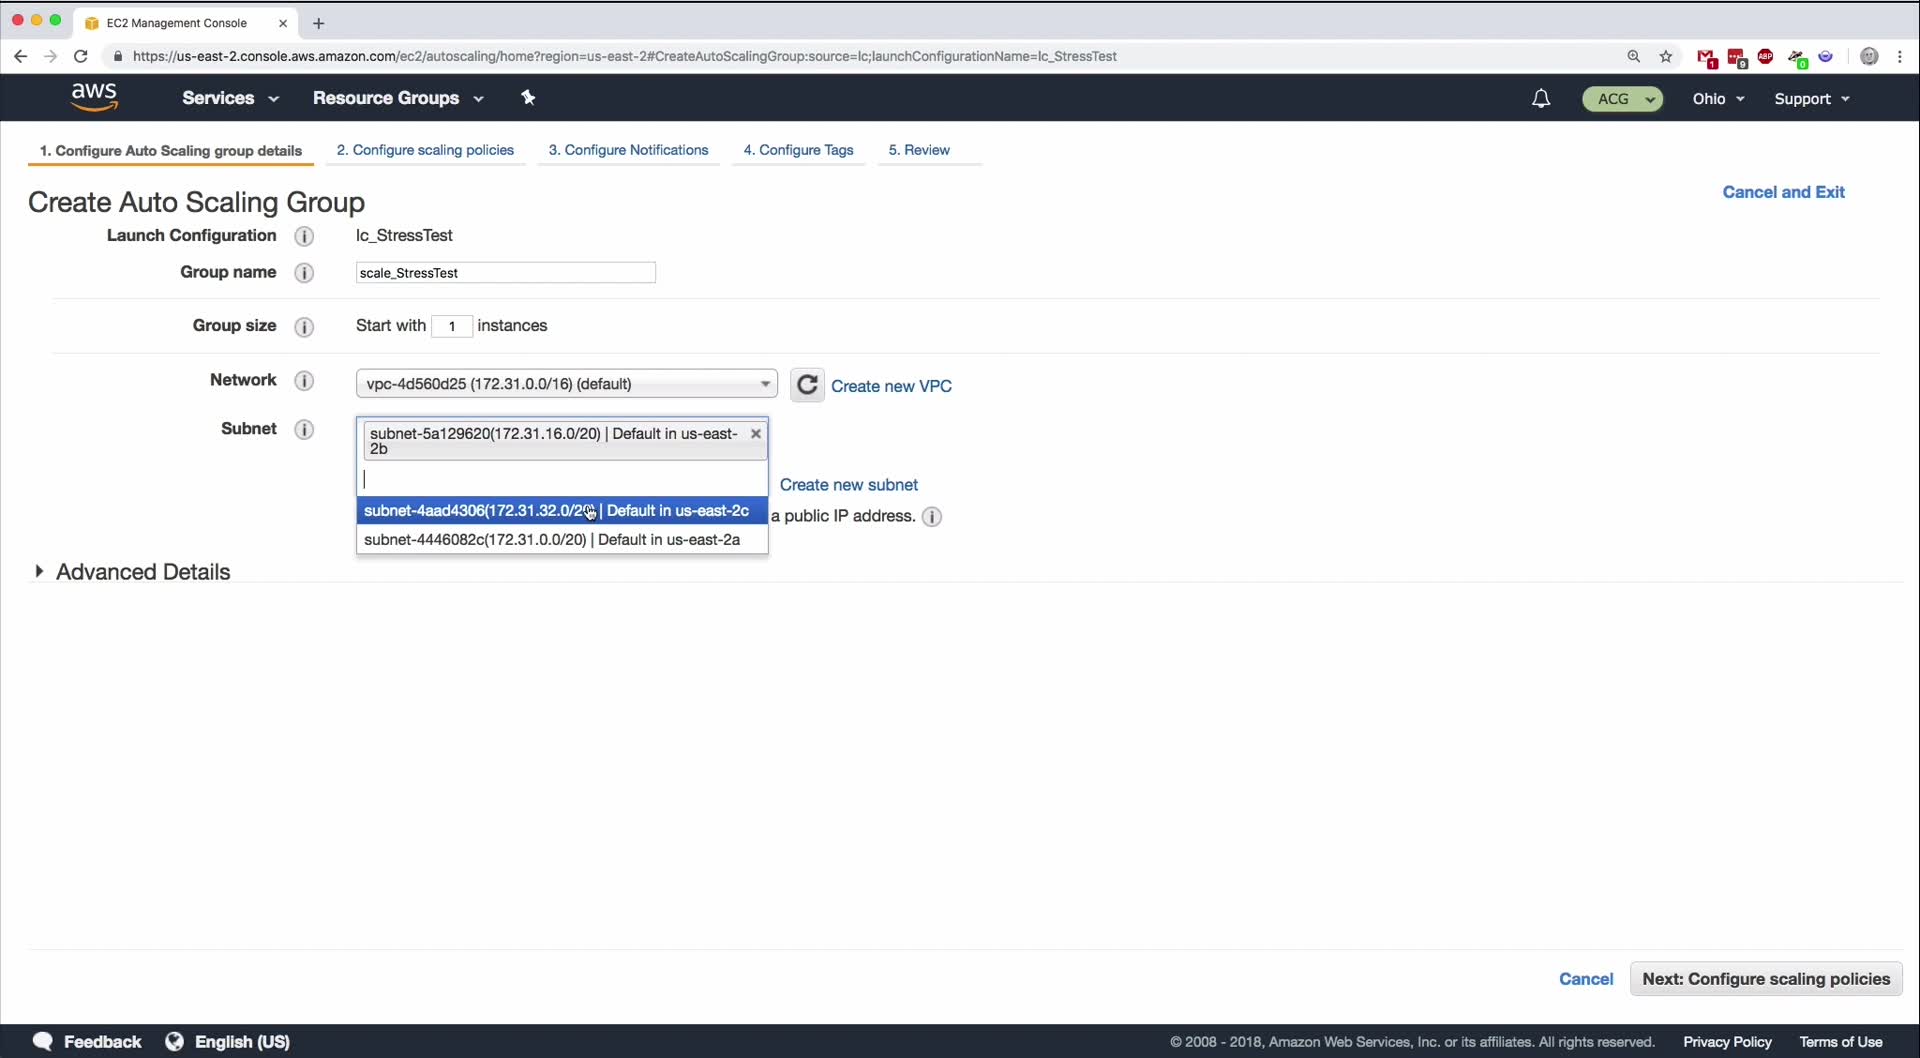This screenshot has width=1920, height=1058.
Task: Open the notifications bell
Action: (x=1541, y=98)
